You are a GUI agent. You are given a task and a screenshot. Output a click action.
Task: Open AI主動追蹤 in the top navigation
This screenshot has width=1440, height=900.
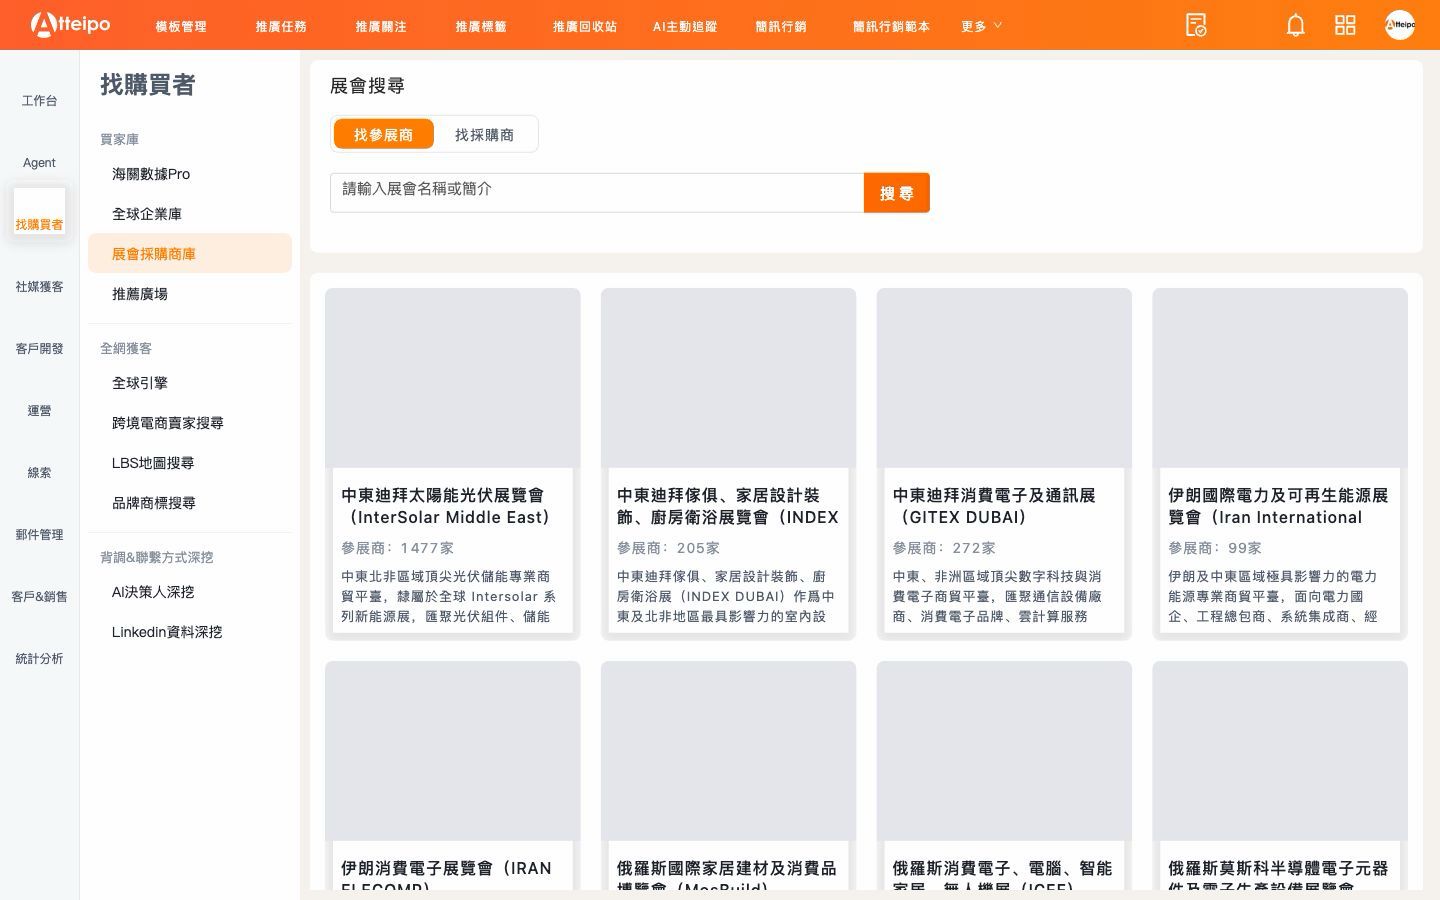pos(685,26)
